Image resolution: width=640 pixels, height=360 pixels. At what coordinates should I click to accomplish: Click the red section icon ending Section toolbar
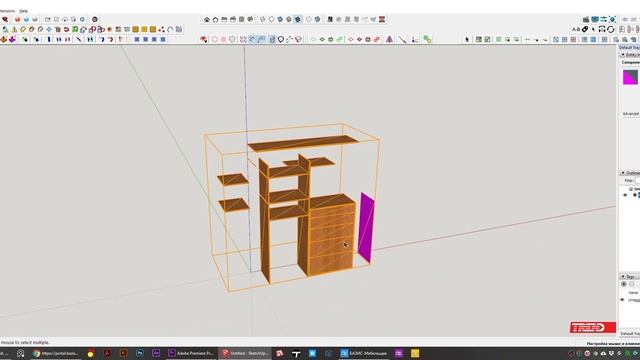click(x=382, y=20)
